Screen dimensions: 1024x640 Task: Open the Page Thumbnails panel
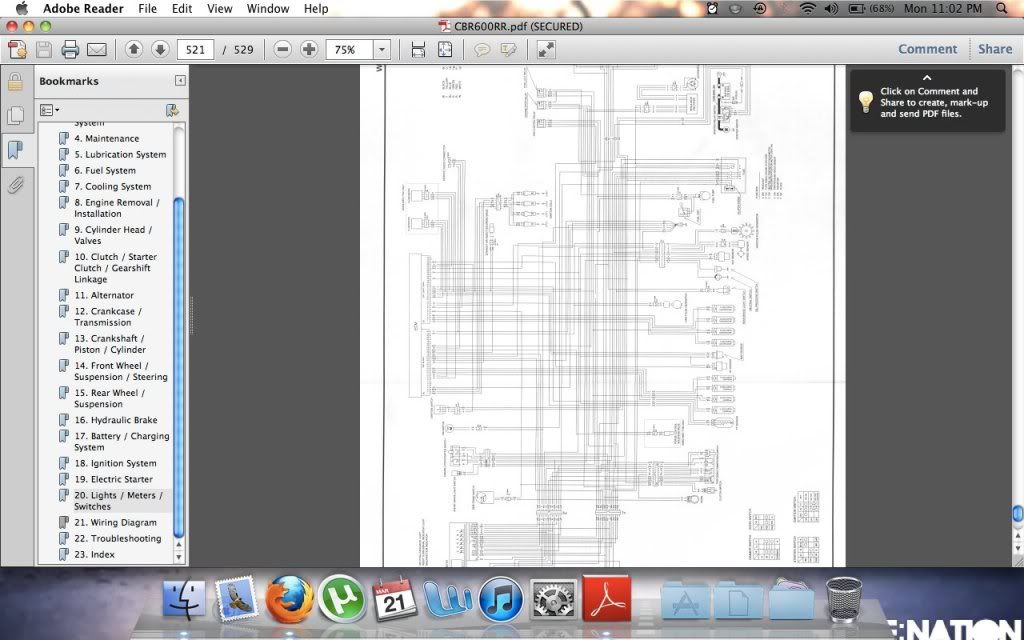coord(15,116)
